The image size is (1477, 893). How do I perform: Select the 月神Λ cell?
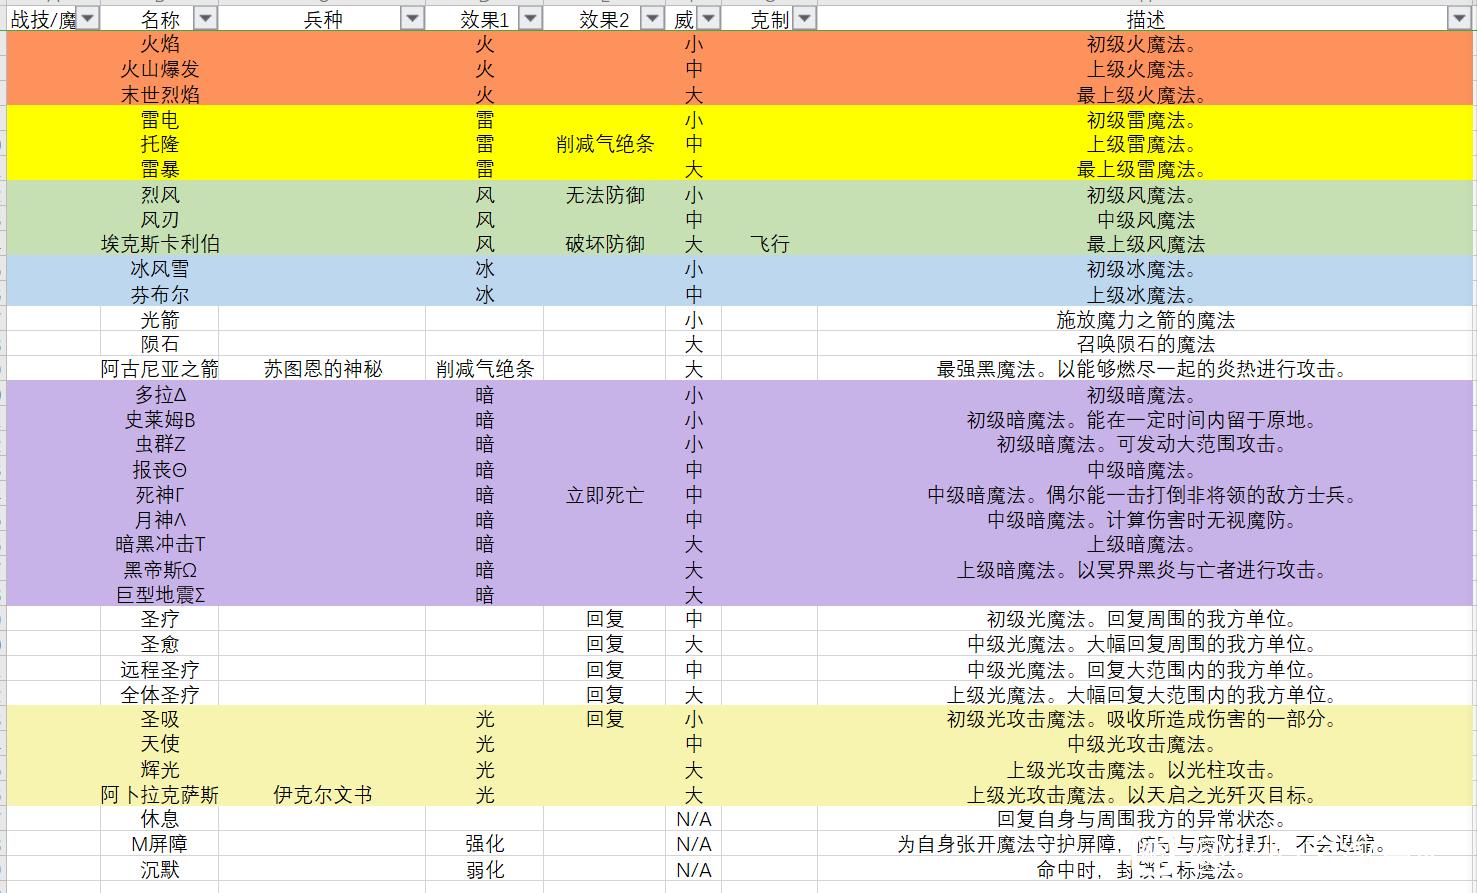[x=160, y=520]
